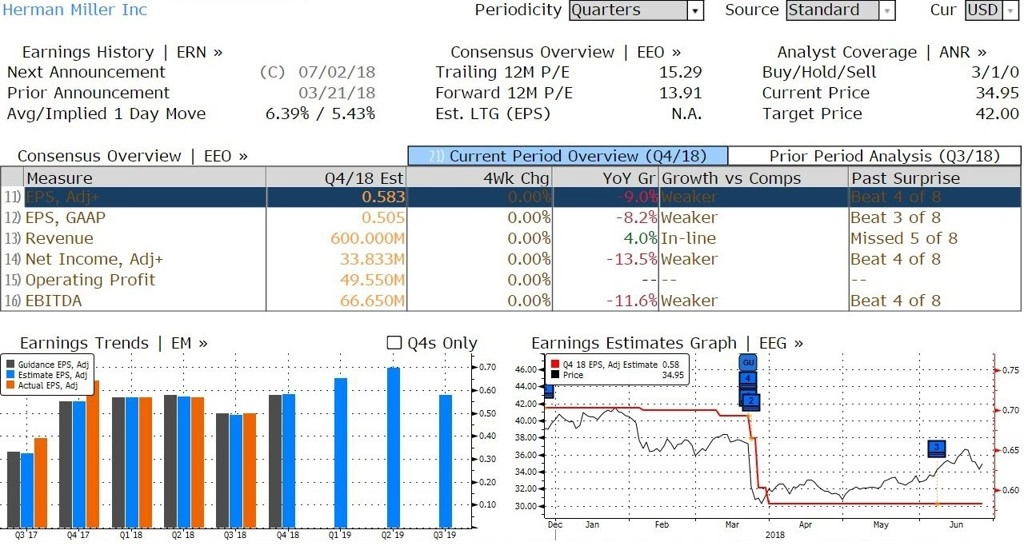1024x546 pixels.
Task: Click Missed 5 of 8 surprise cell
Action: point(904,238)
